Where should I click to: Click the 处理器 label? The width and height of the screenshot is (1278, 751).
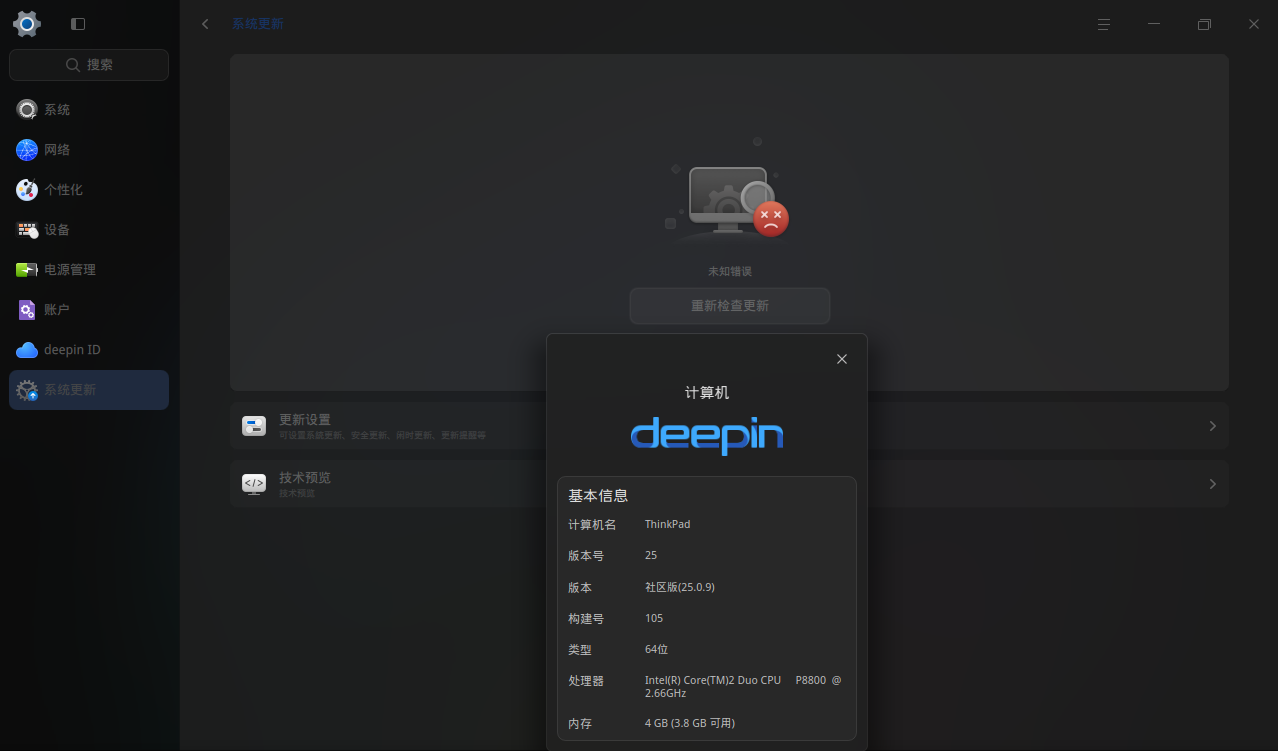[586, 680]
